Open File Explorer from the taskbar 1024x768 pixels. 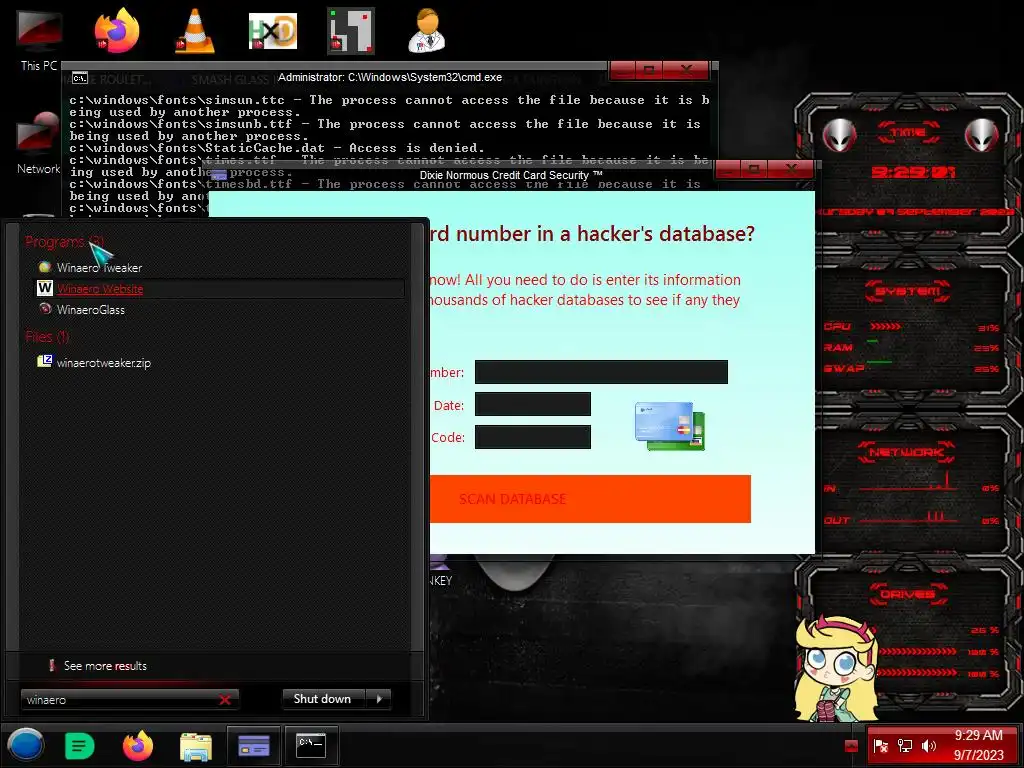pos(196,746)
